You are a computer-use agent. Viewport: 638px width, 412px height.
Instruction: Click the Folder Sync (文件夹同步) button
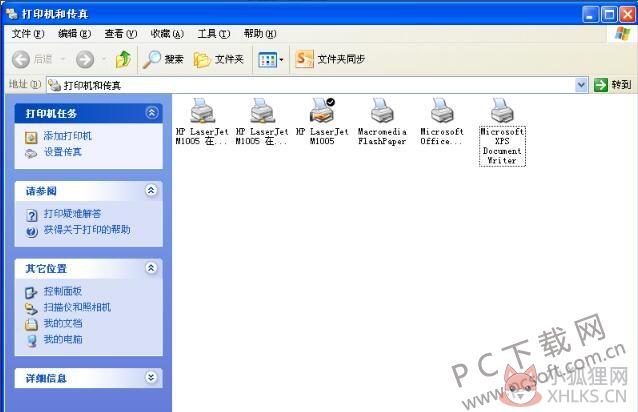[330, 59]
